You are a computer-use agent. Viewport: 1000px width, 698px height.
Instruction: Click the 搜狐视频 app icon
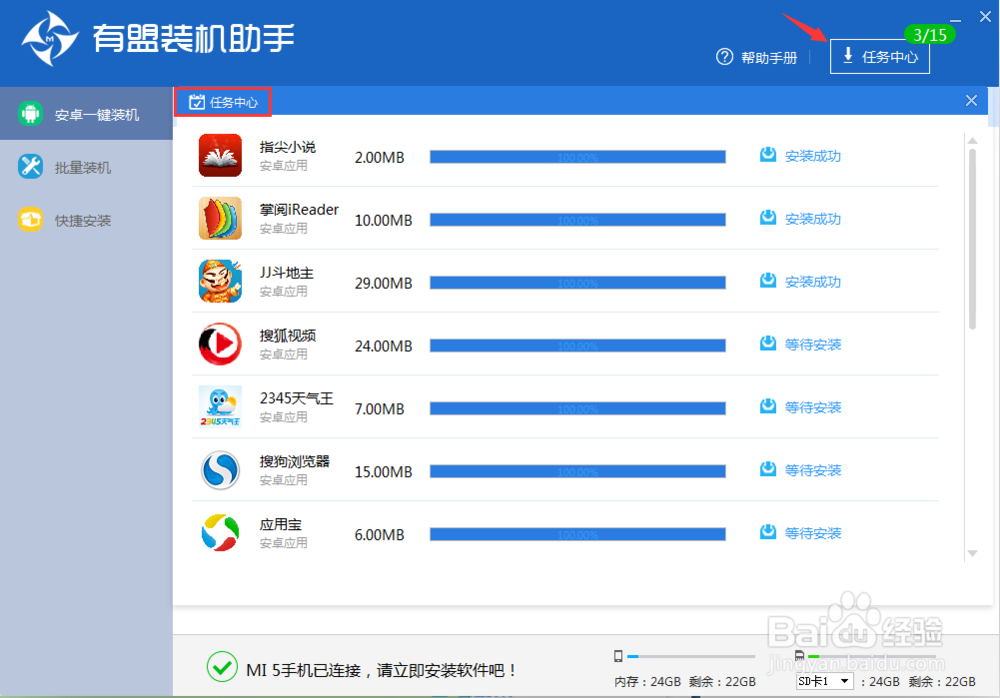pos(219,344)
